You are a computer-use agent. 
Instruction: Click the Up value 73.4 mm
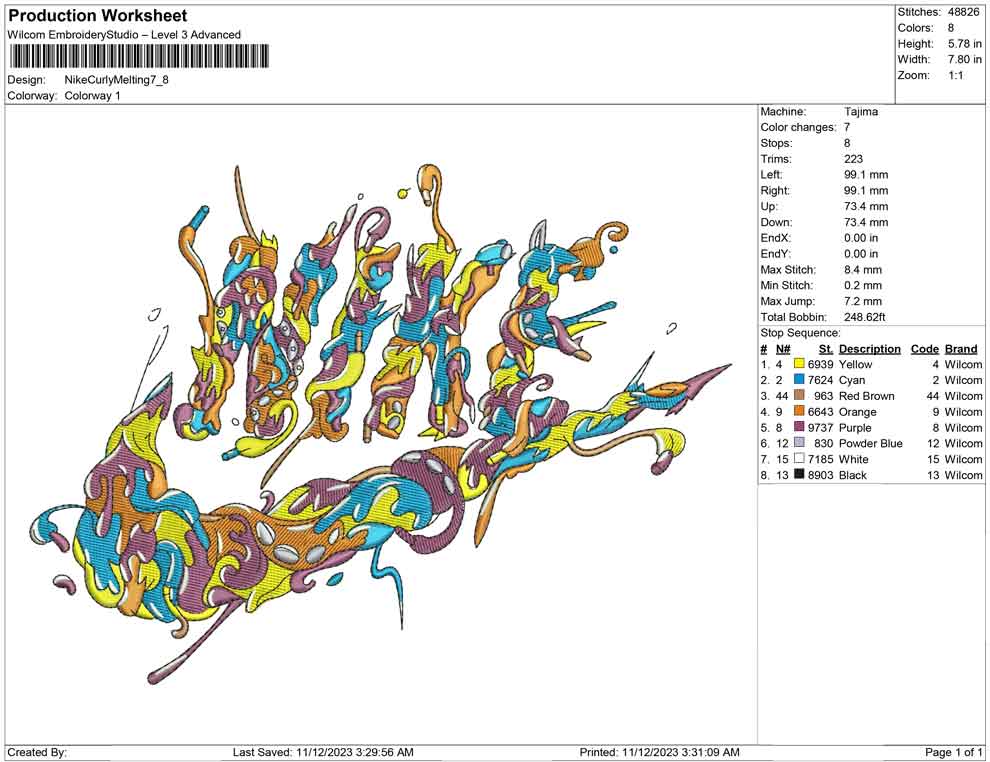[x=866, y=206]
